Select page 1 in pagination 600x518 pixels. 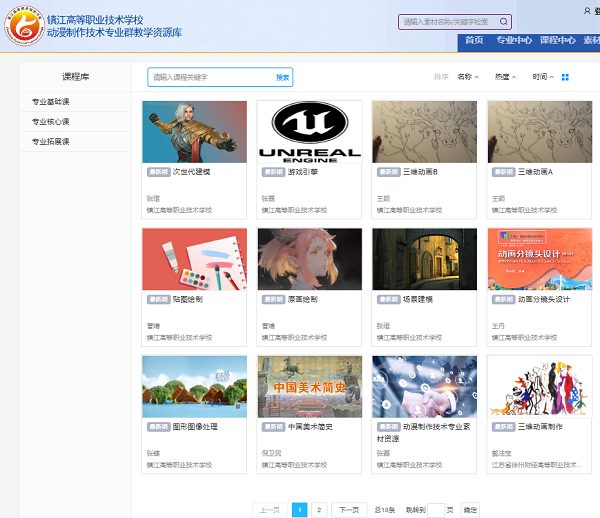pos(300,510)
